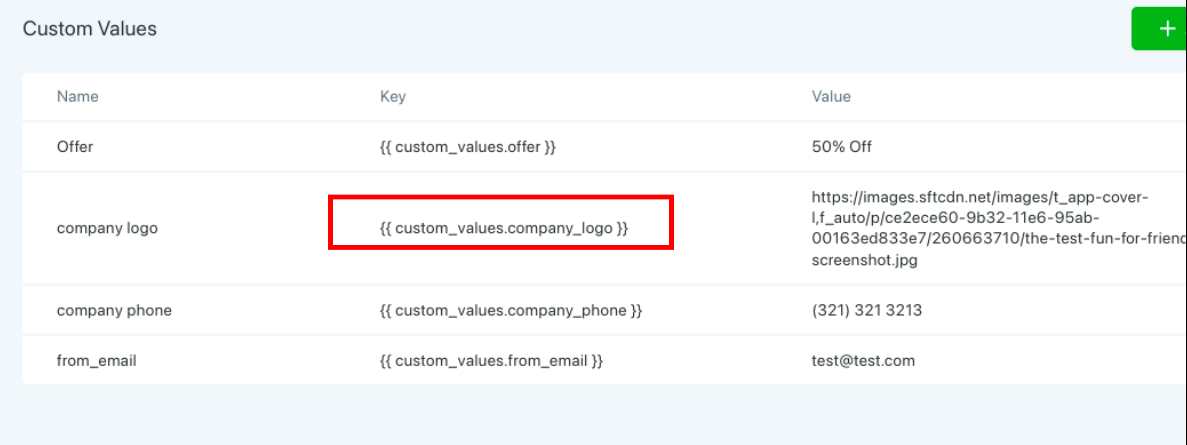Click the {{ custom_values.offer }} key
Image resolution: width=1187 pixels, height=445 pixels.
pyautogui.click(x=468, y=147)
